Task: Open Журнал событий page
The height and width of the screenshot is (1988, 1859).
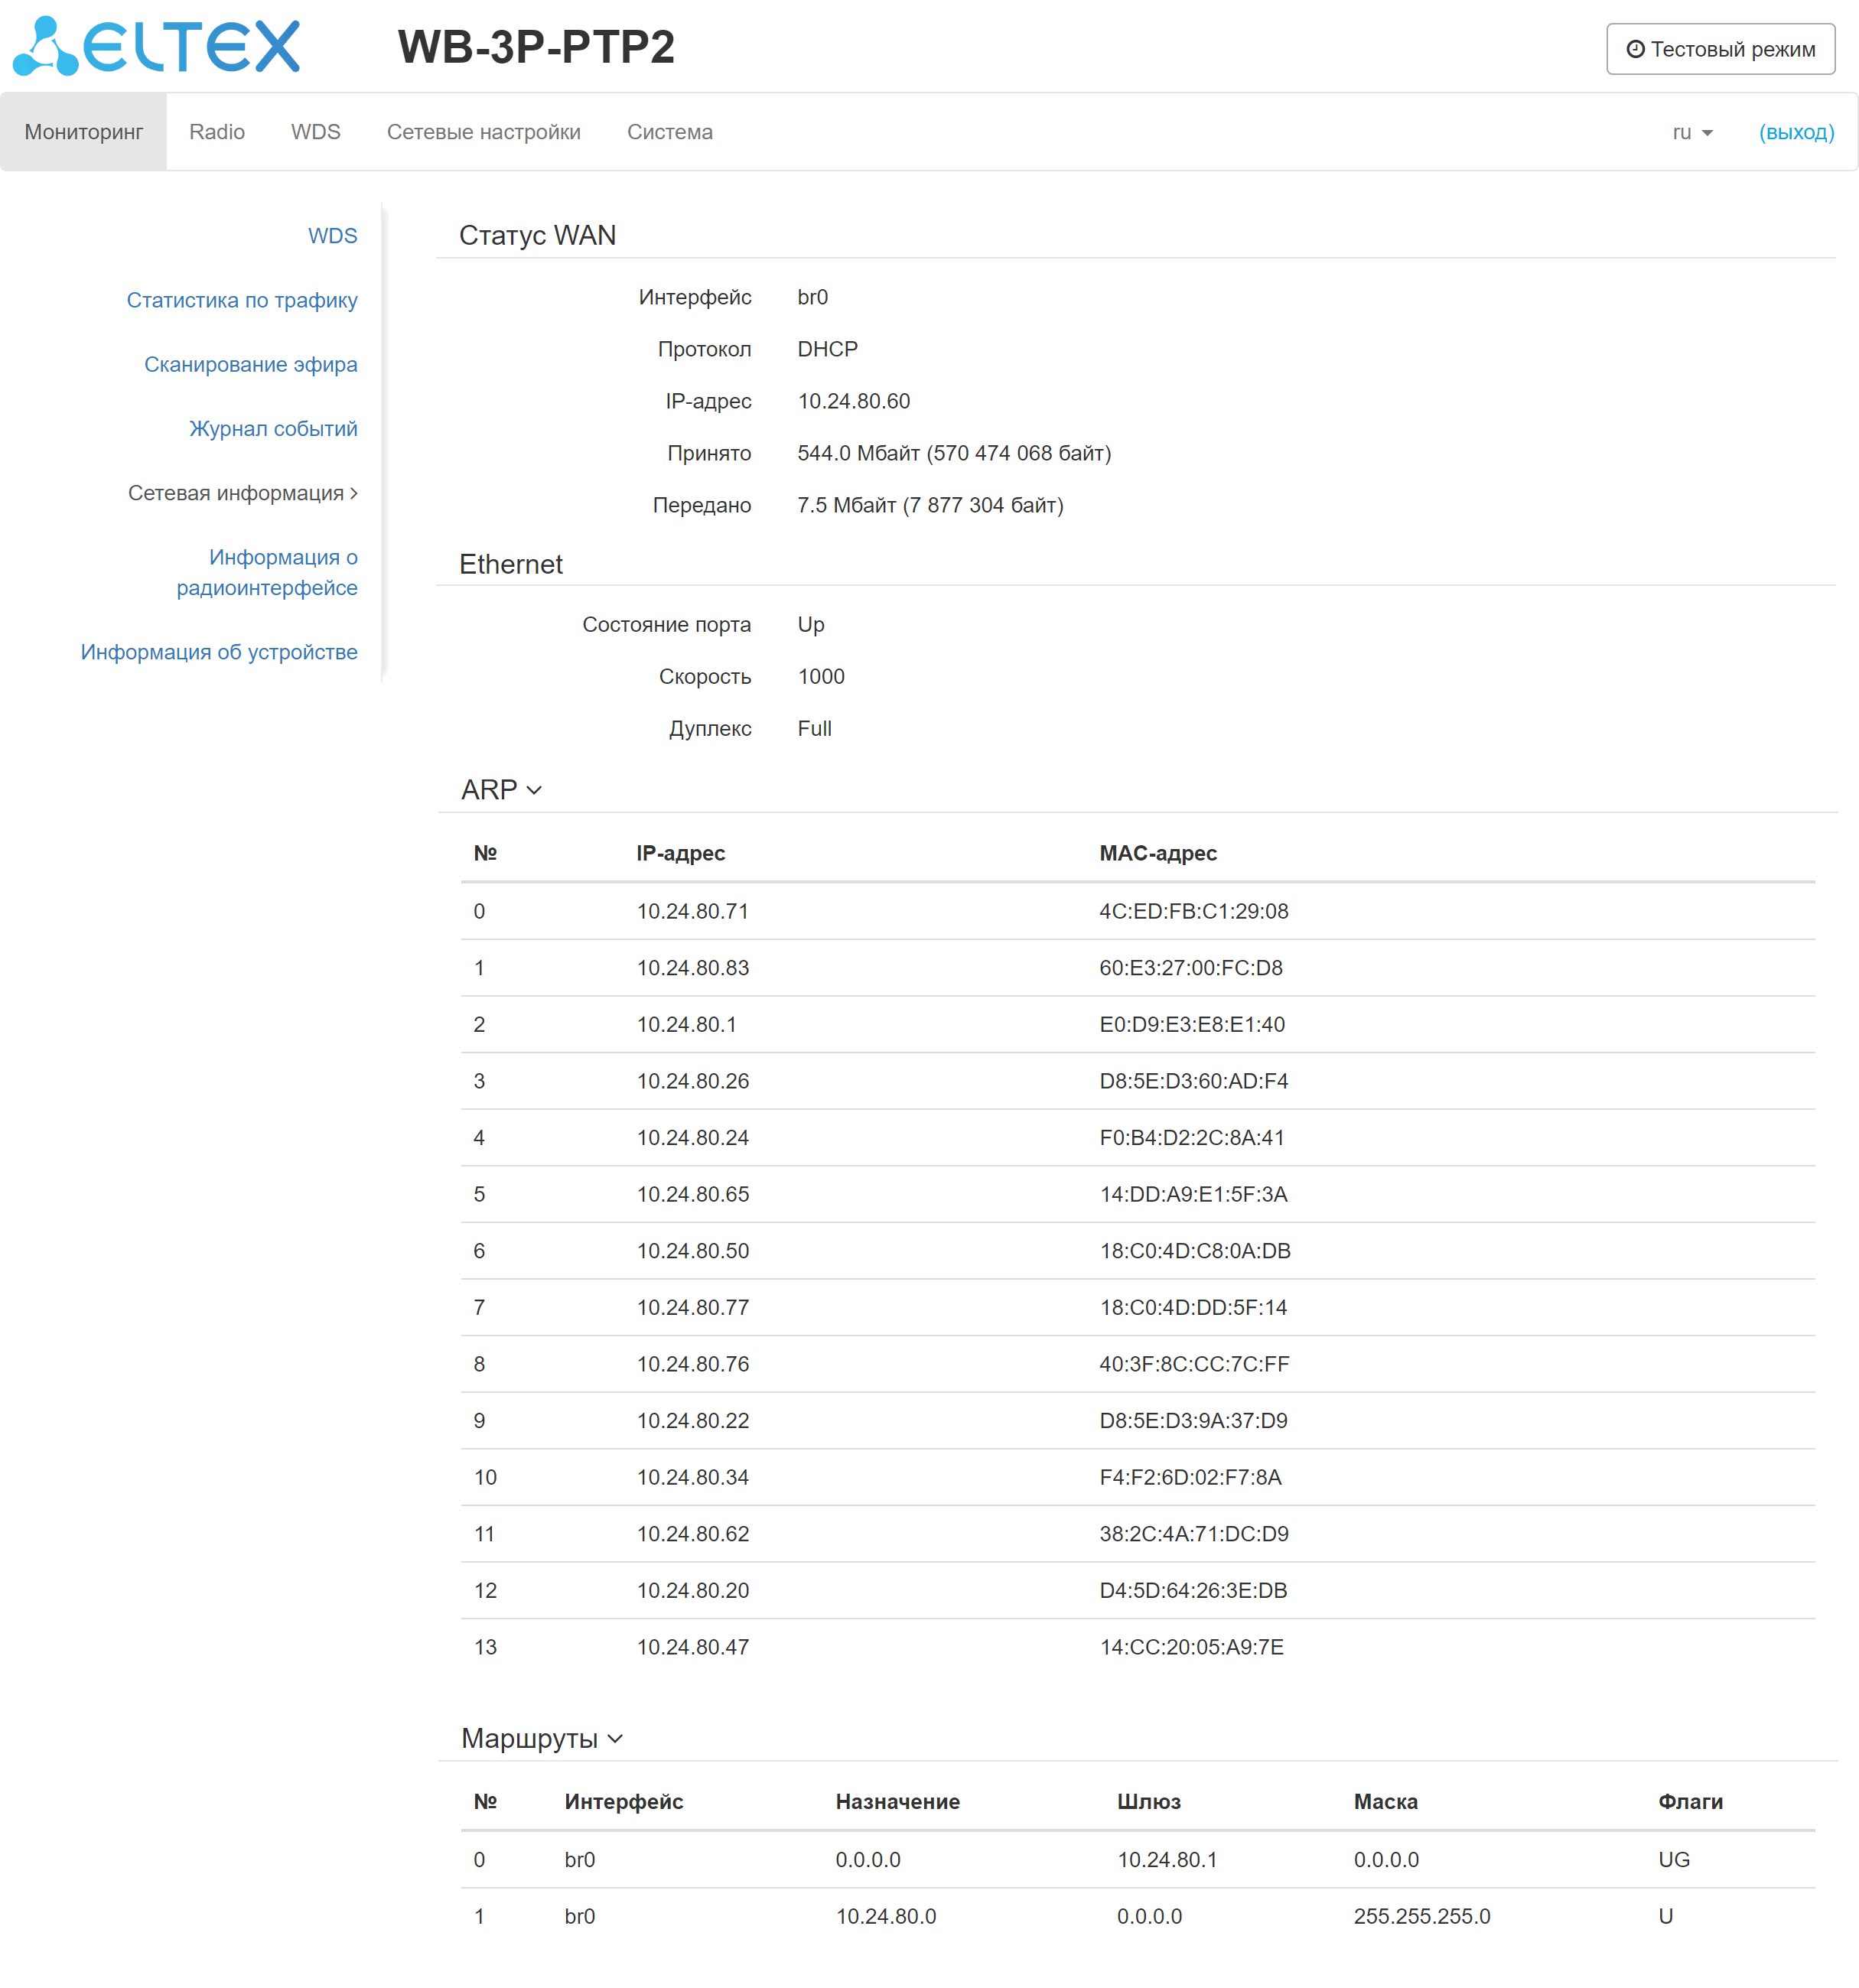Action: point(273,428)
